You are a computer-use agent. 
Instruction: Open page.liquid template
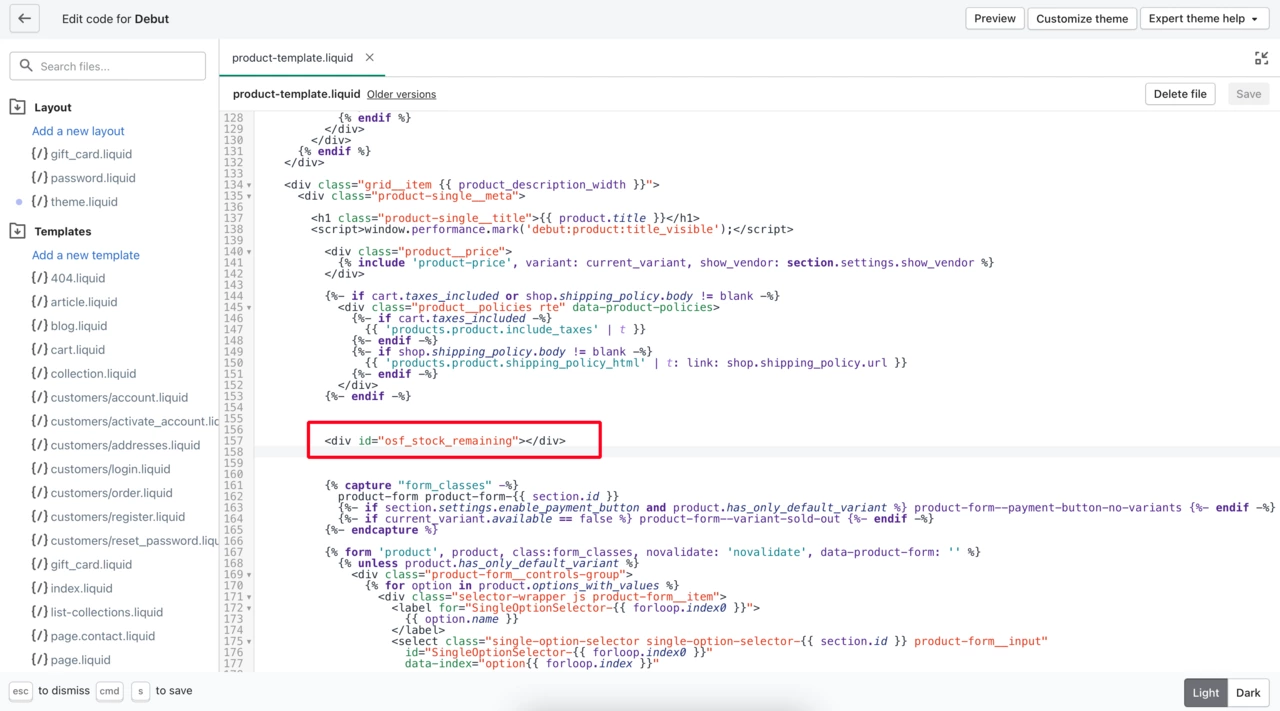pyautogui.click(x=80, y=660)
